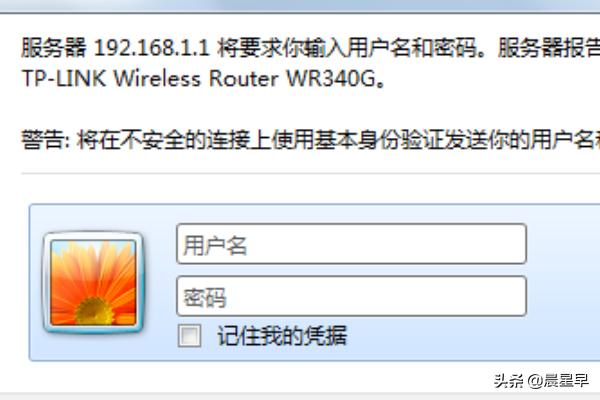Click the 192.168.1.1 server address text
This screenshot has height=400, width=600.
click(152, 48)
